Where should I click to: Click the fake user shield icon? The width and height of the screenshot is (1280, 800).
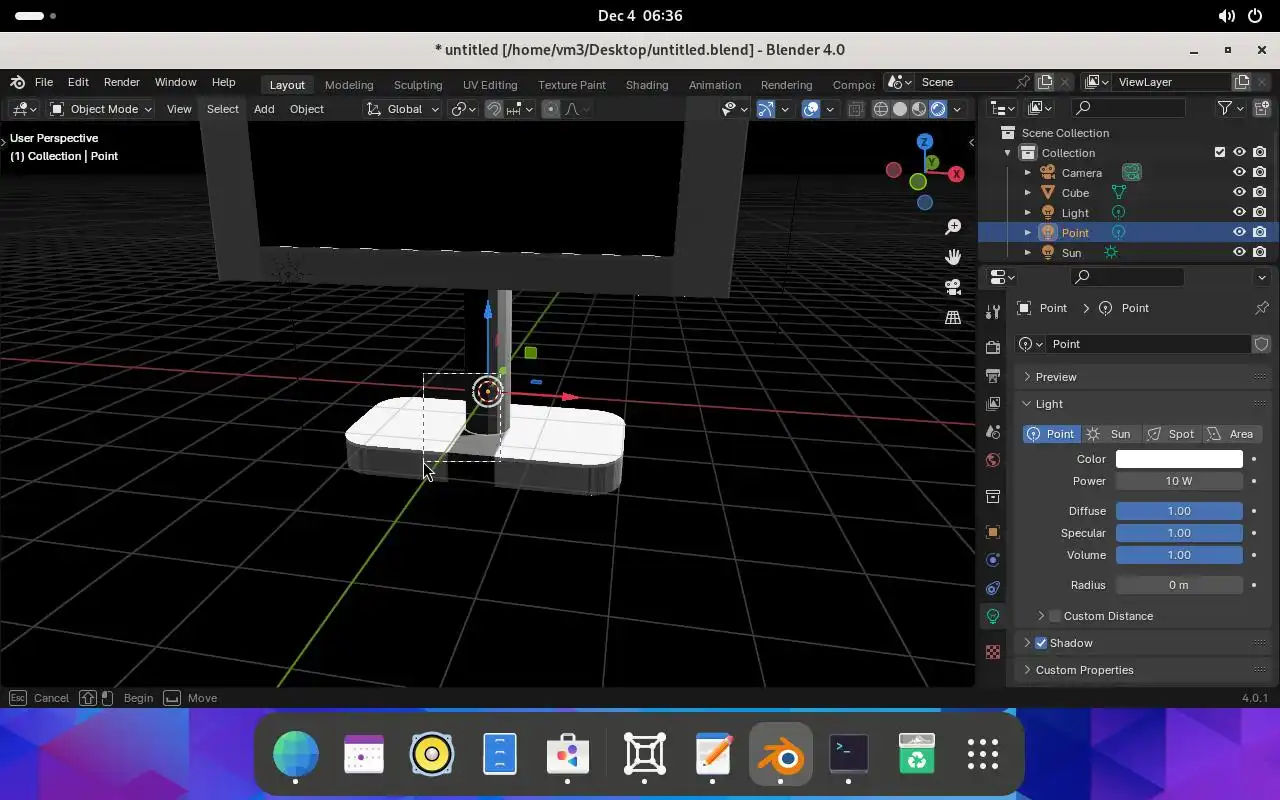pos(1261,344)
